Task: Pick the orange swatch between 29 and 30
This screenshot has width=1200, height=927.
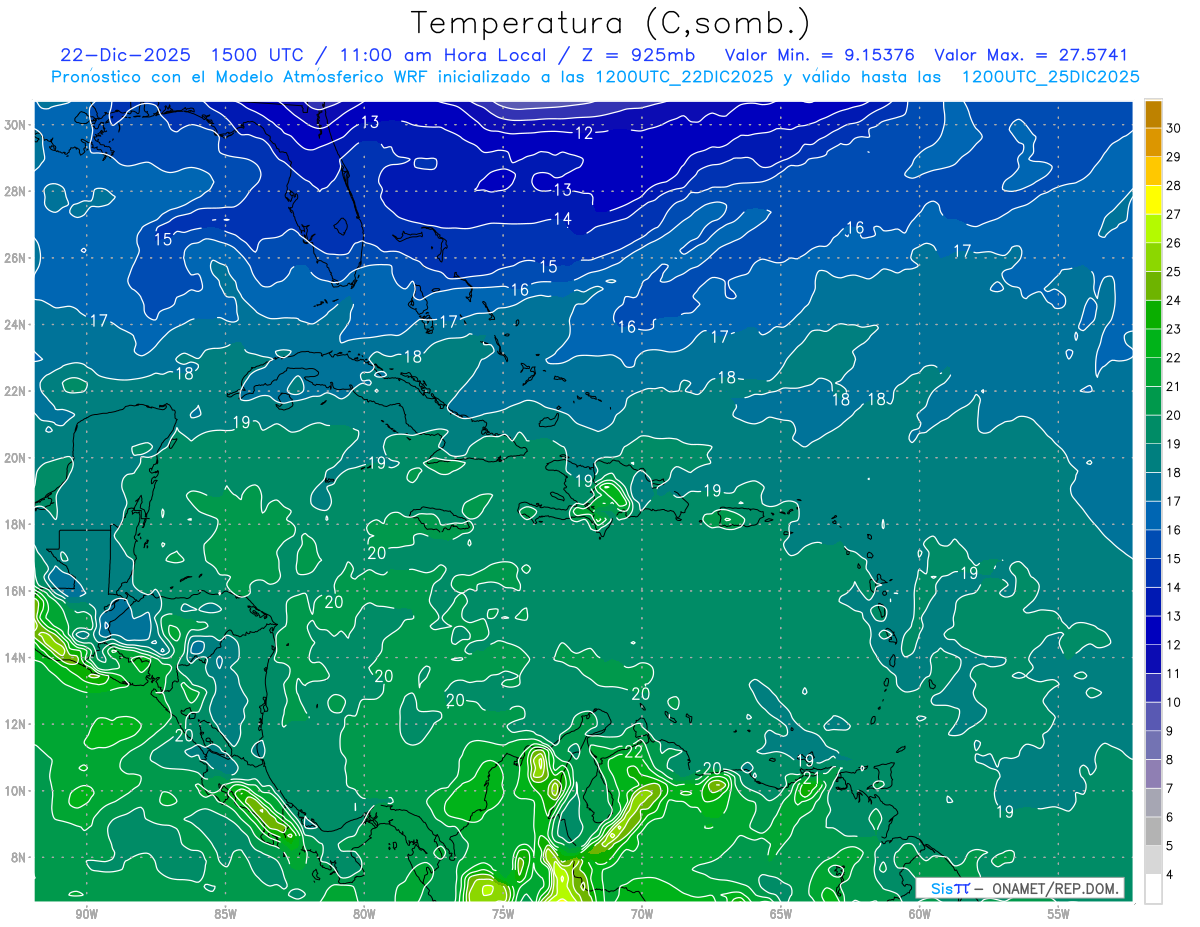Action: coord(1154,143)
